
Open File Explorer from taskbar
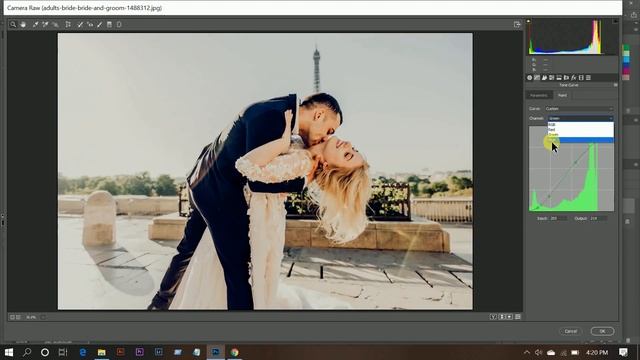(x=102, y=352)
